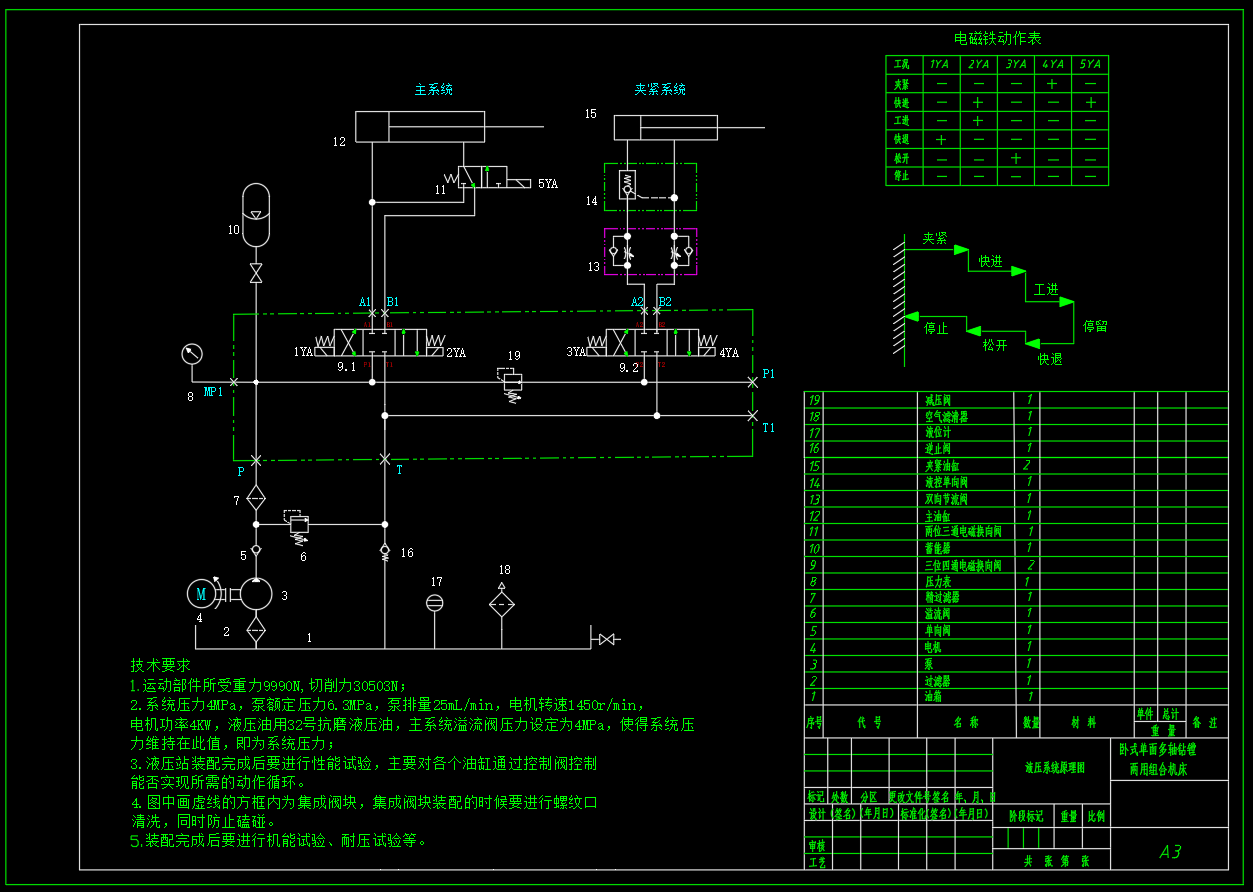Select the 减压阀 row in the parts list
Viewport: 1253px width, 892px height.
(1016, 400)
